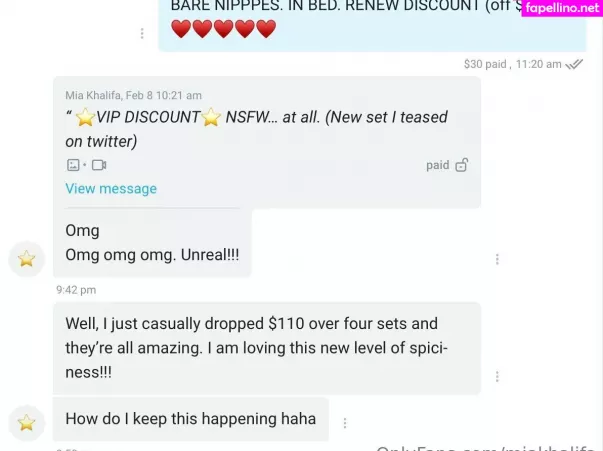
Task: Open options menu beside 'Omg omg omg. Unreal!!!' message
Action: pyautogui.click(x=497, y=260)
